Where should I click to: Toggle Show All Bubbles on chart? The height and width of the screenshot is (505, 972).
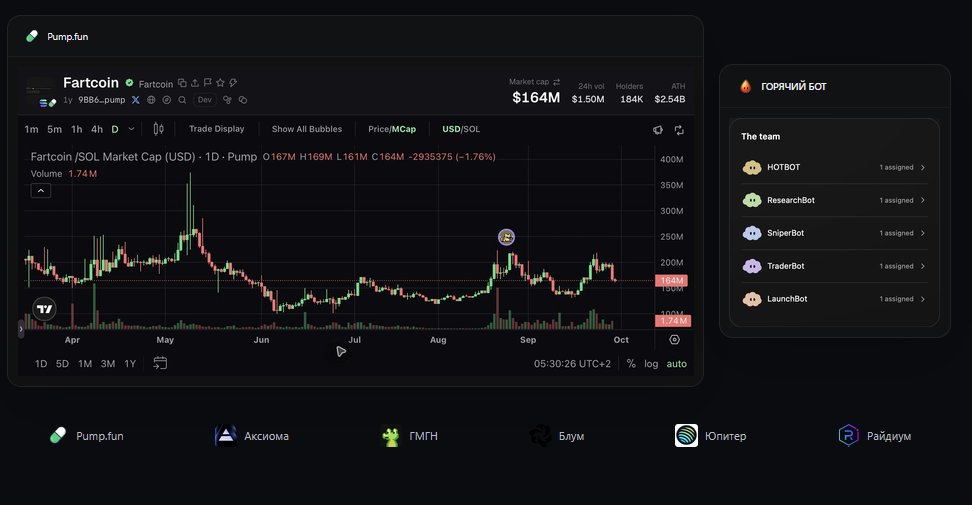[x=307, y=129]
